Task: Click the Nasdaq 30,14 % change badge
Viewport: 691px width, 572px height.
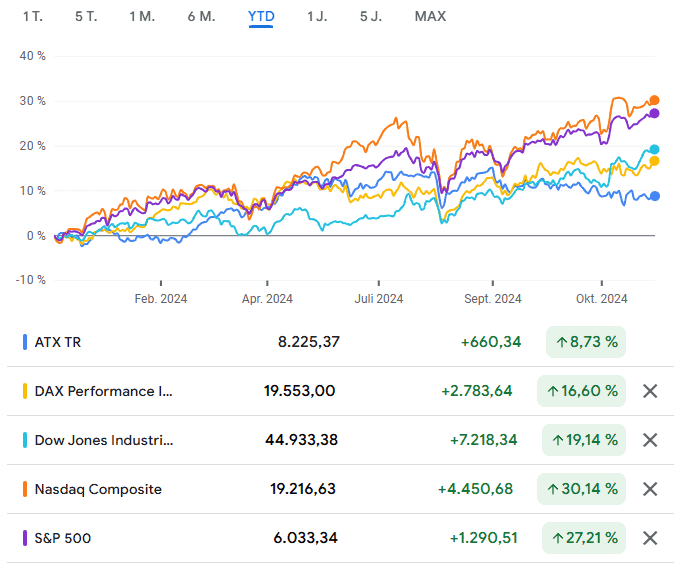Action: pos(581,489)
